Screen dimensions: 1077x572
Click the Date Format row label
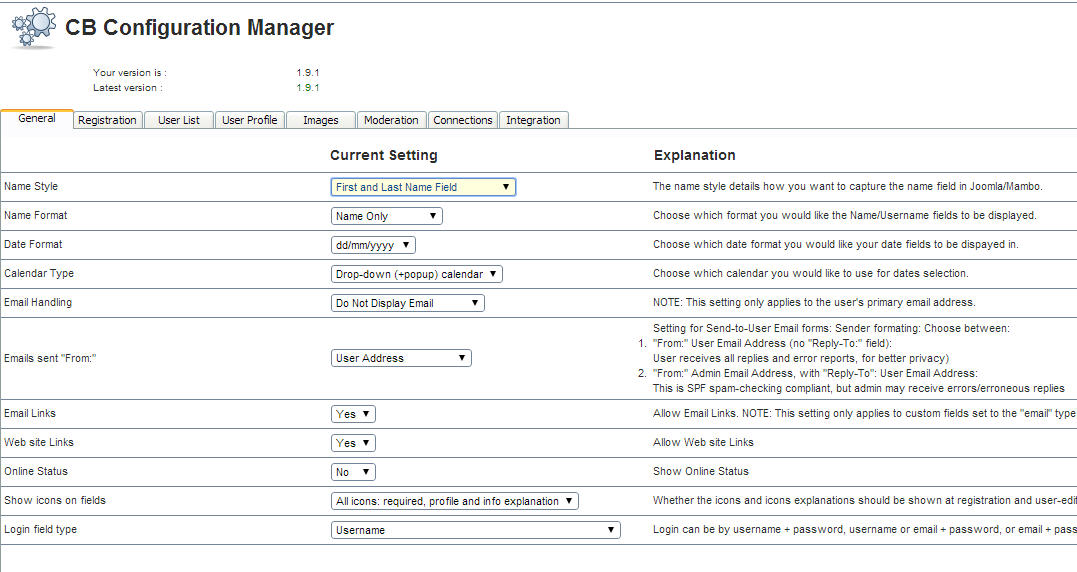[33, 244]
